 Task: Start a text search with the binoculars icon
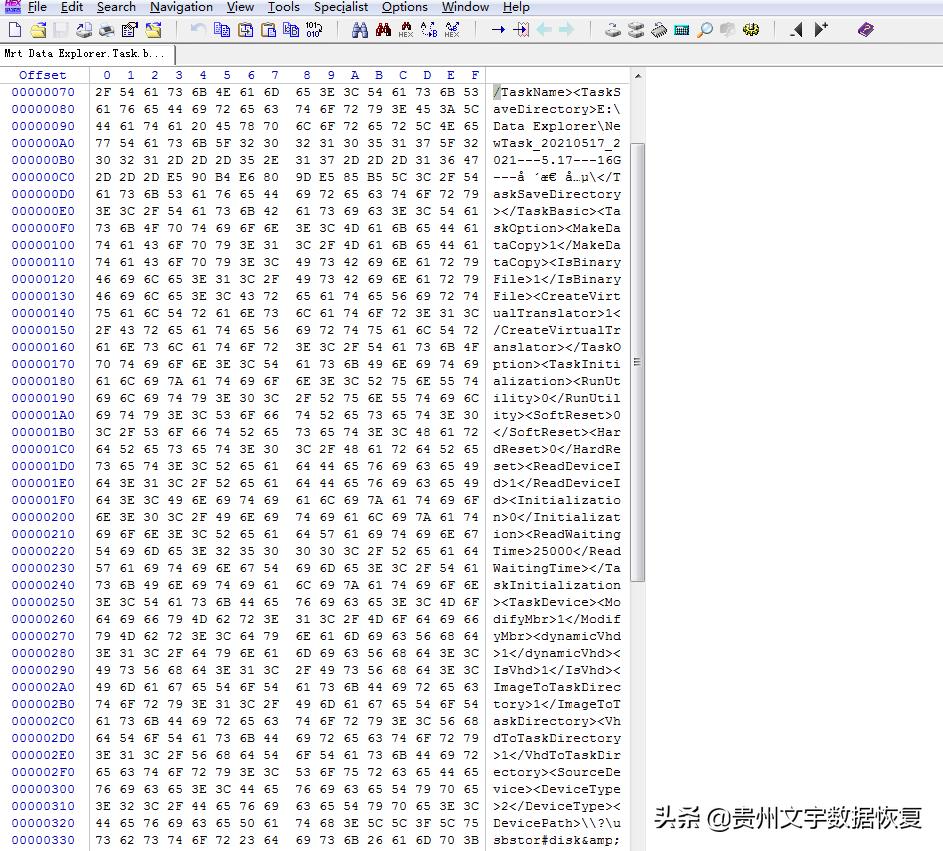(361, 30)
